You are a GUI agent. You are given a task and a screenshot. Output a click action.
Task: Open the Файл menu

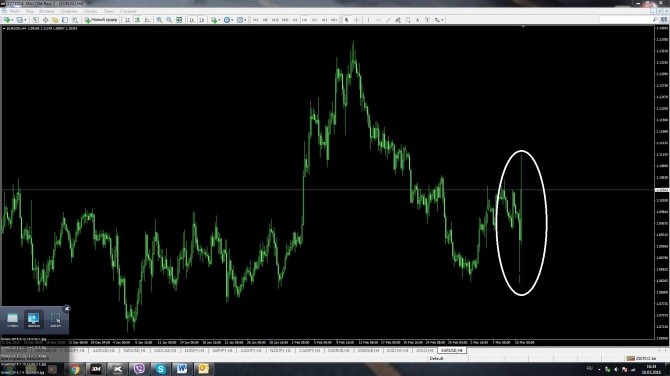[15, 11]
